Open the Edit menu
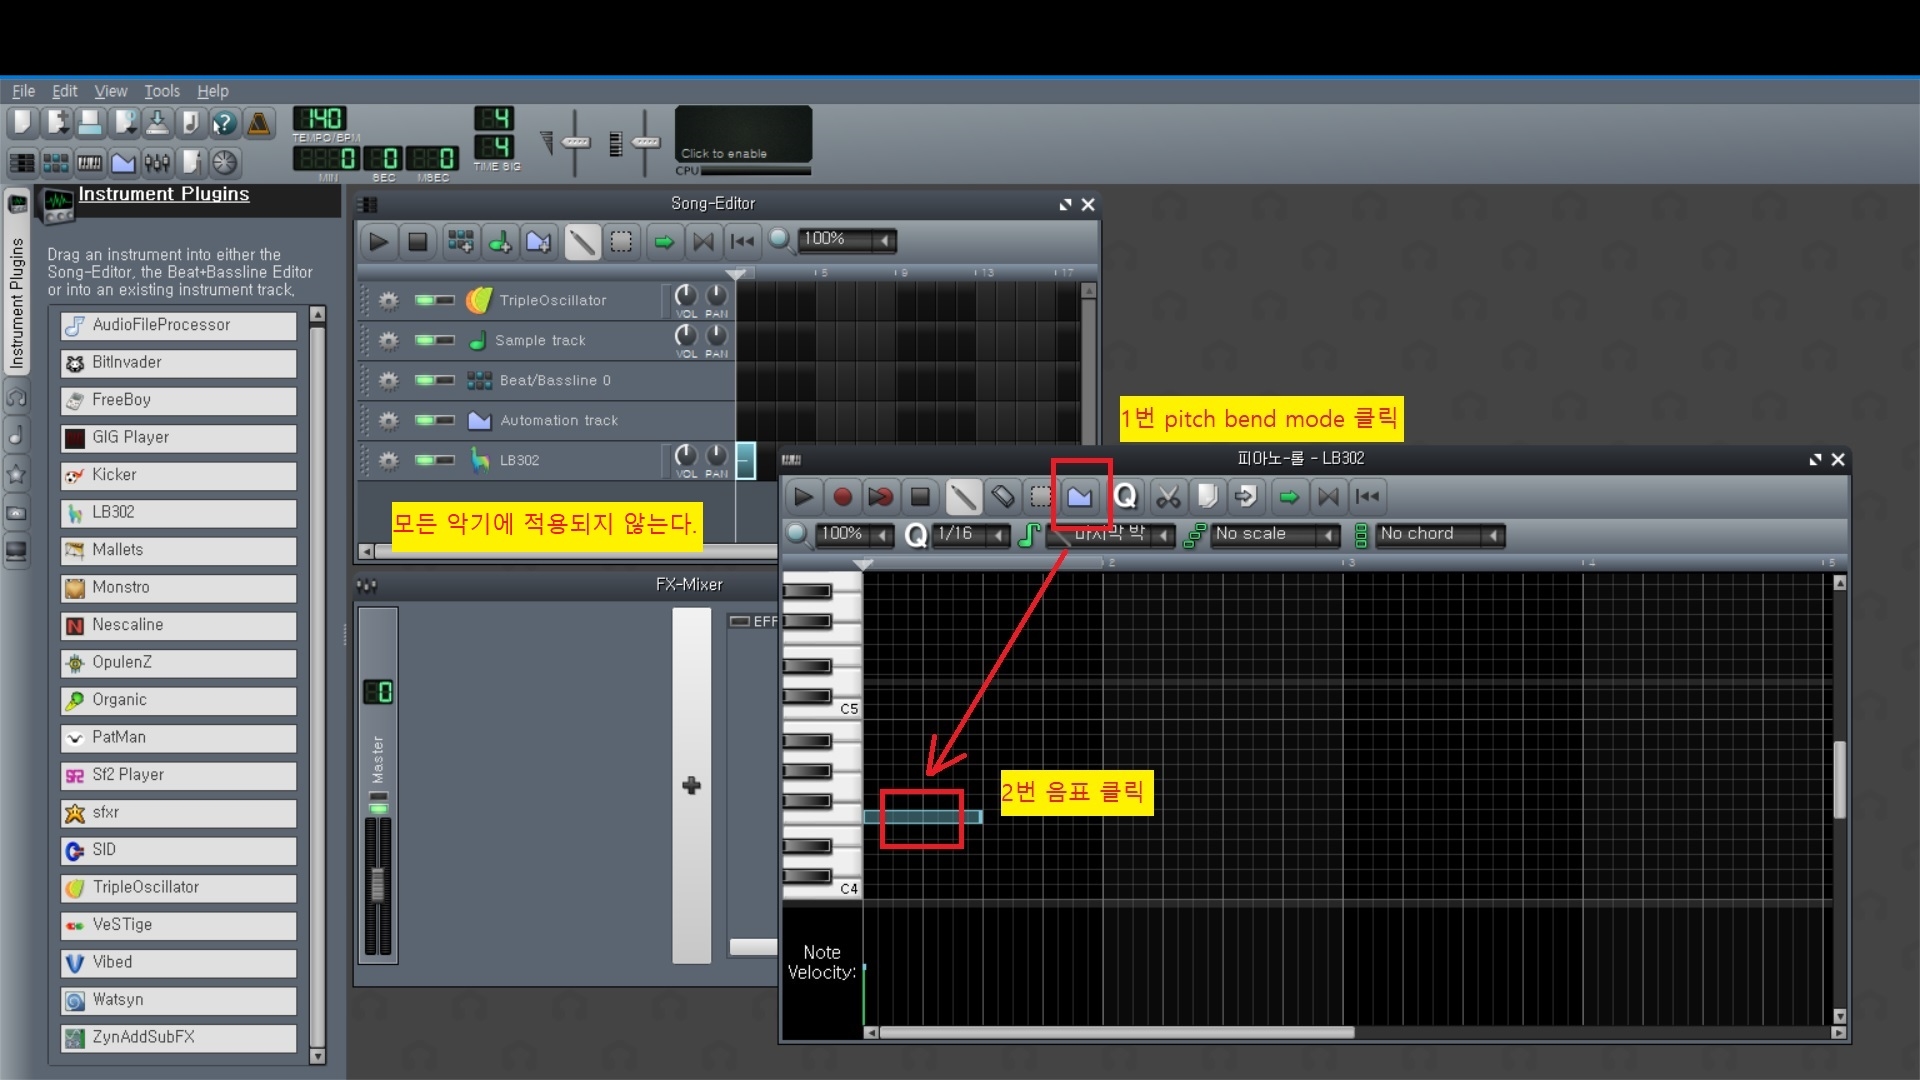Viewport: 1920px width, 1080px height. pos(64,91)
